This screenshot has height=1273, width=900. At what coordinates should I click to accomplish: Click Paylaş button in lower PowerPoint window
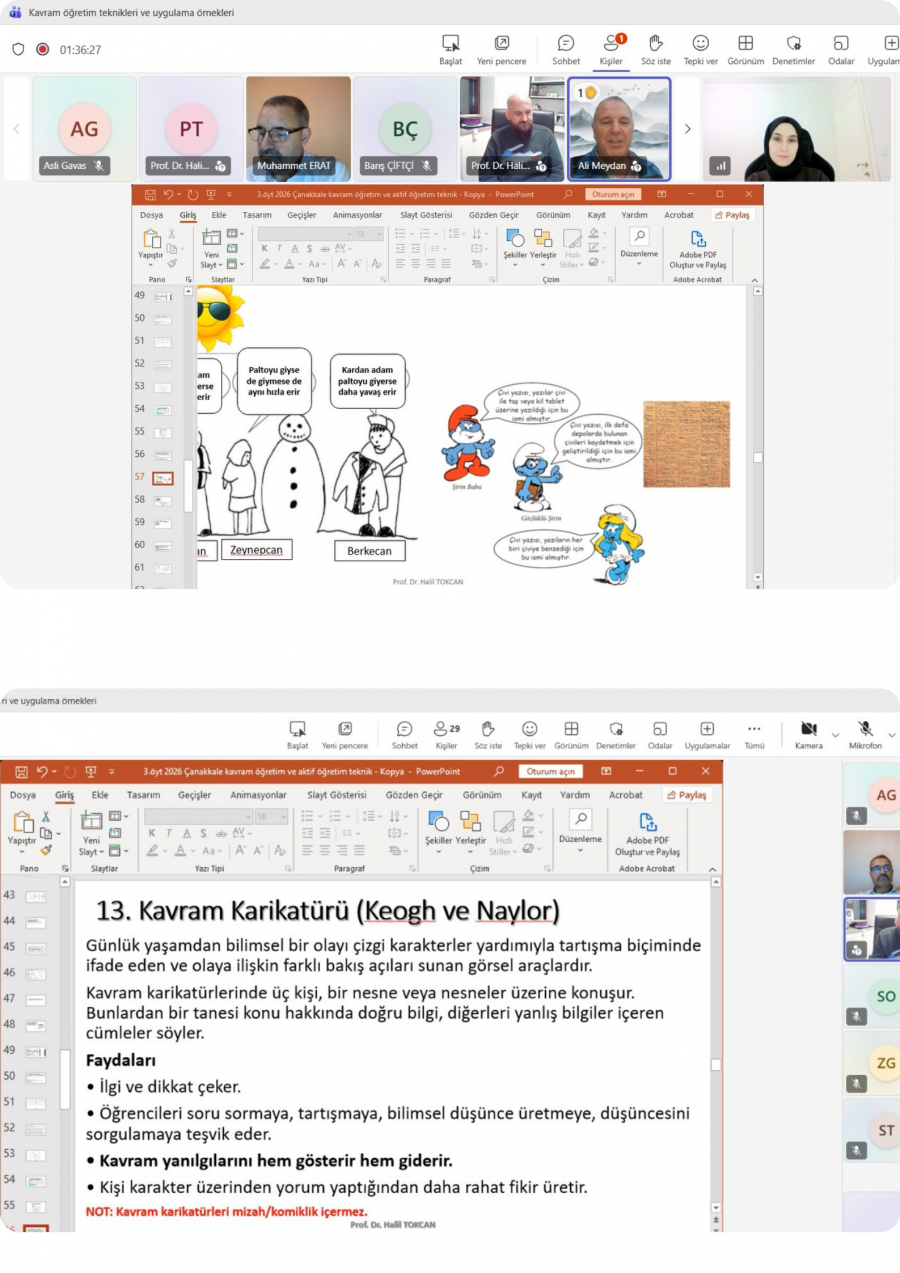[686, 795]
